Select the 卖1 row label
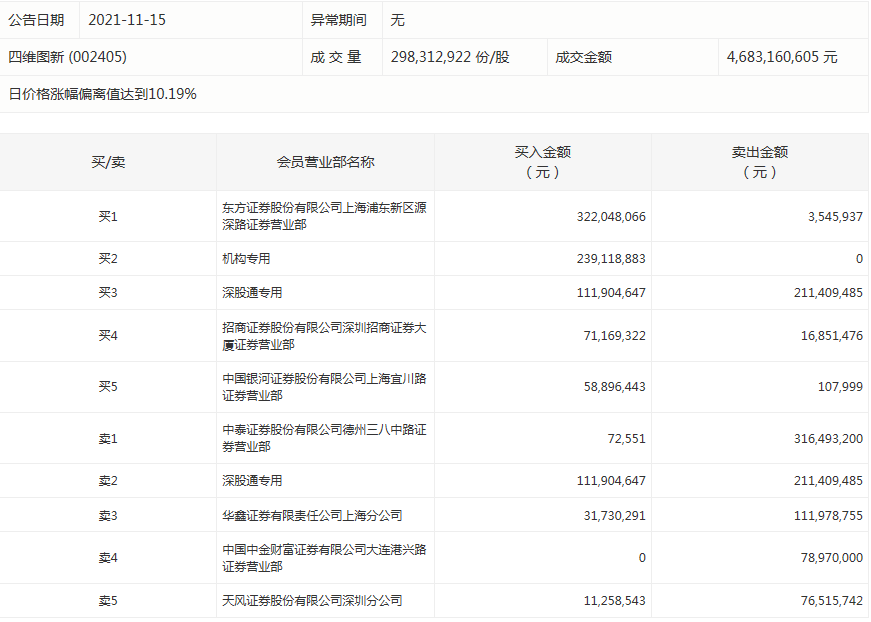The image size is (871, 622). tap(108, 439)
